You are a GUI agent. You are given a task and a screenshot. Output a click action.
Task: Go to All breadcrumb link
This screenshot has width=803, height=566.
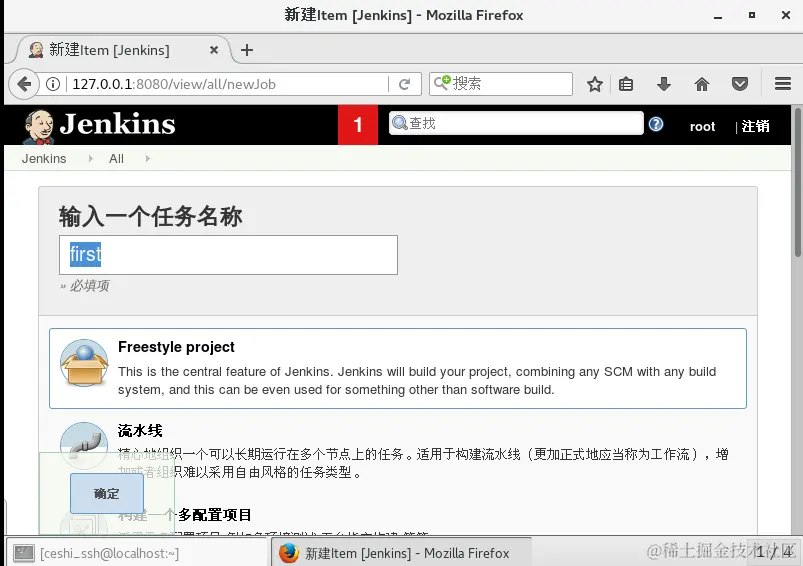(x=116, y=159)
